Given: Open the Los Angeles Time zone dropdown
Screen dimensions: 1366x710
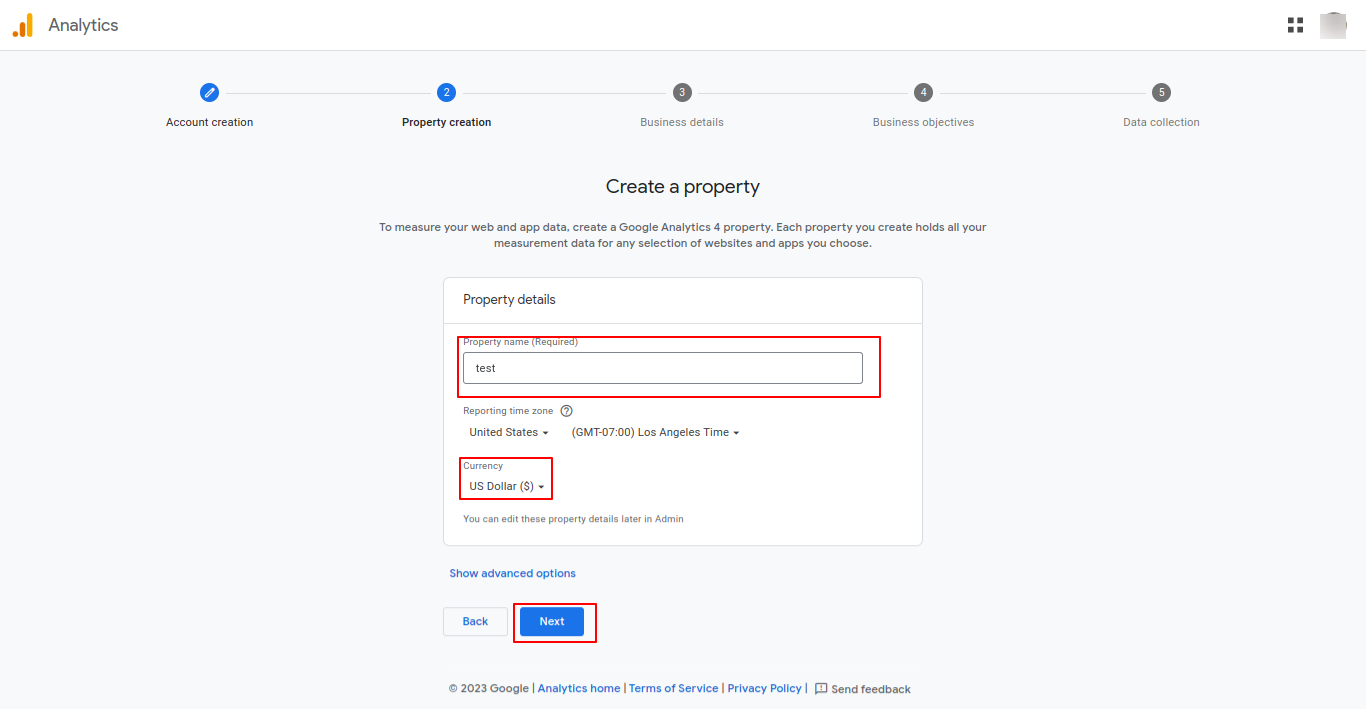Looking at the screenshot, I should 655,433.
